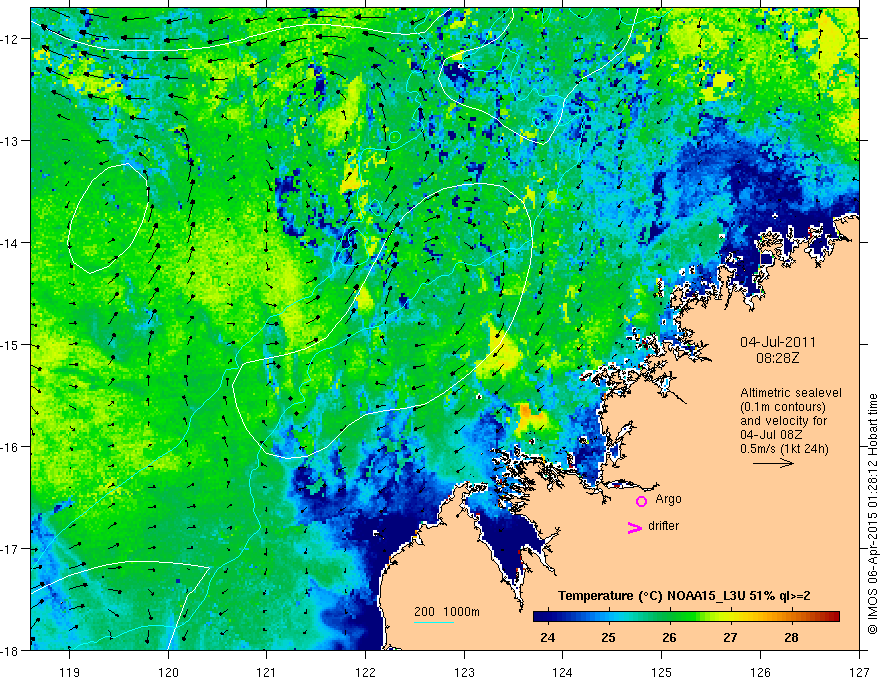The width and height of the screenshot is (880, 680).
Task: Click the cyan bathymetry legend line
Action: pyautogui.click(x=434, y=622)
